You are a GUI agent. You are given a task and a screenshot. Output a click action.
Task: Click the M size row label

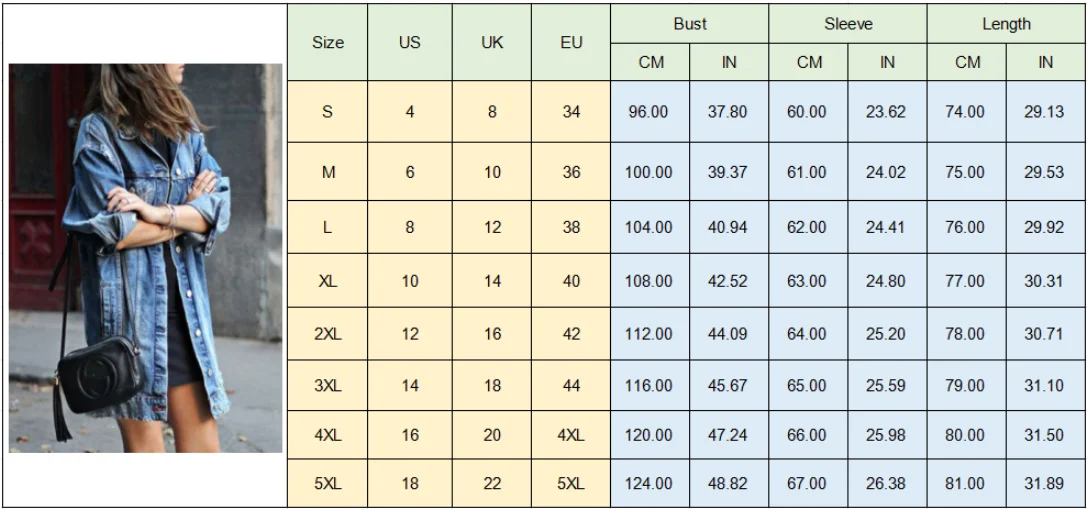pyautogui.click(x=328, y=172)
